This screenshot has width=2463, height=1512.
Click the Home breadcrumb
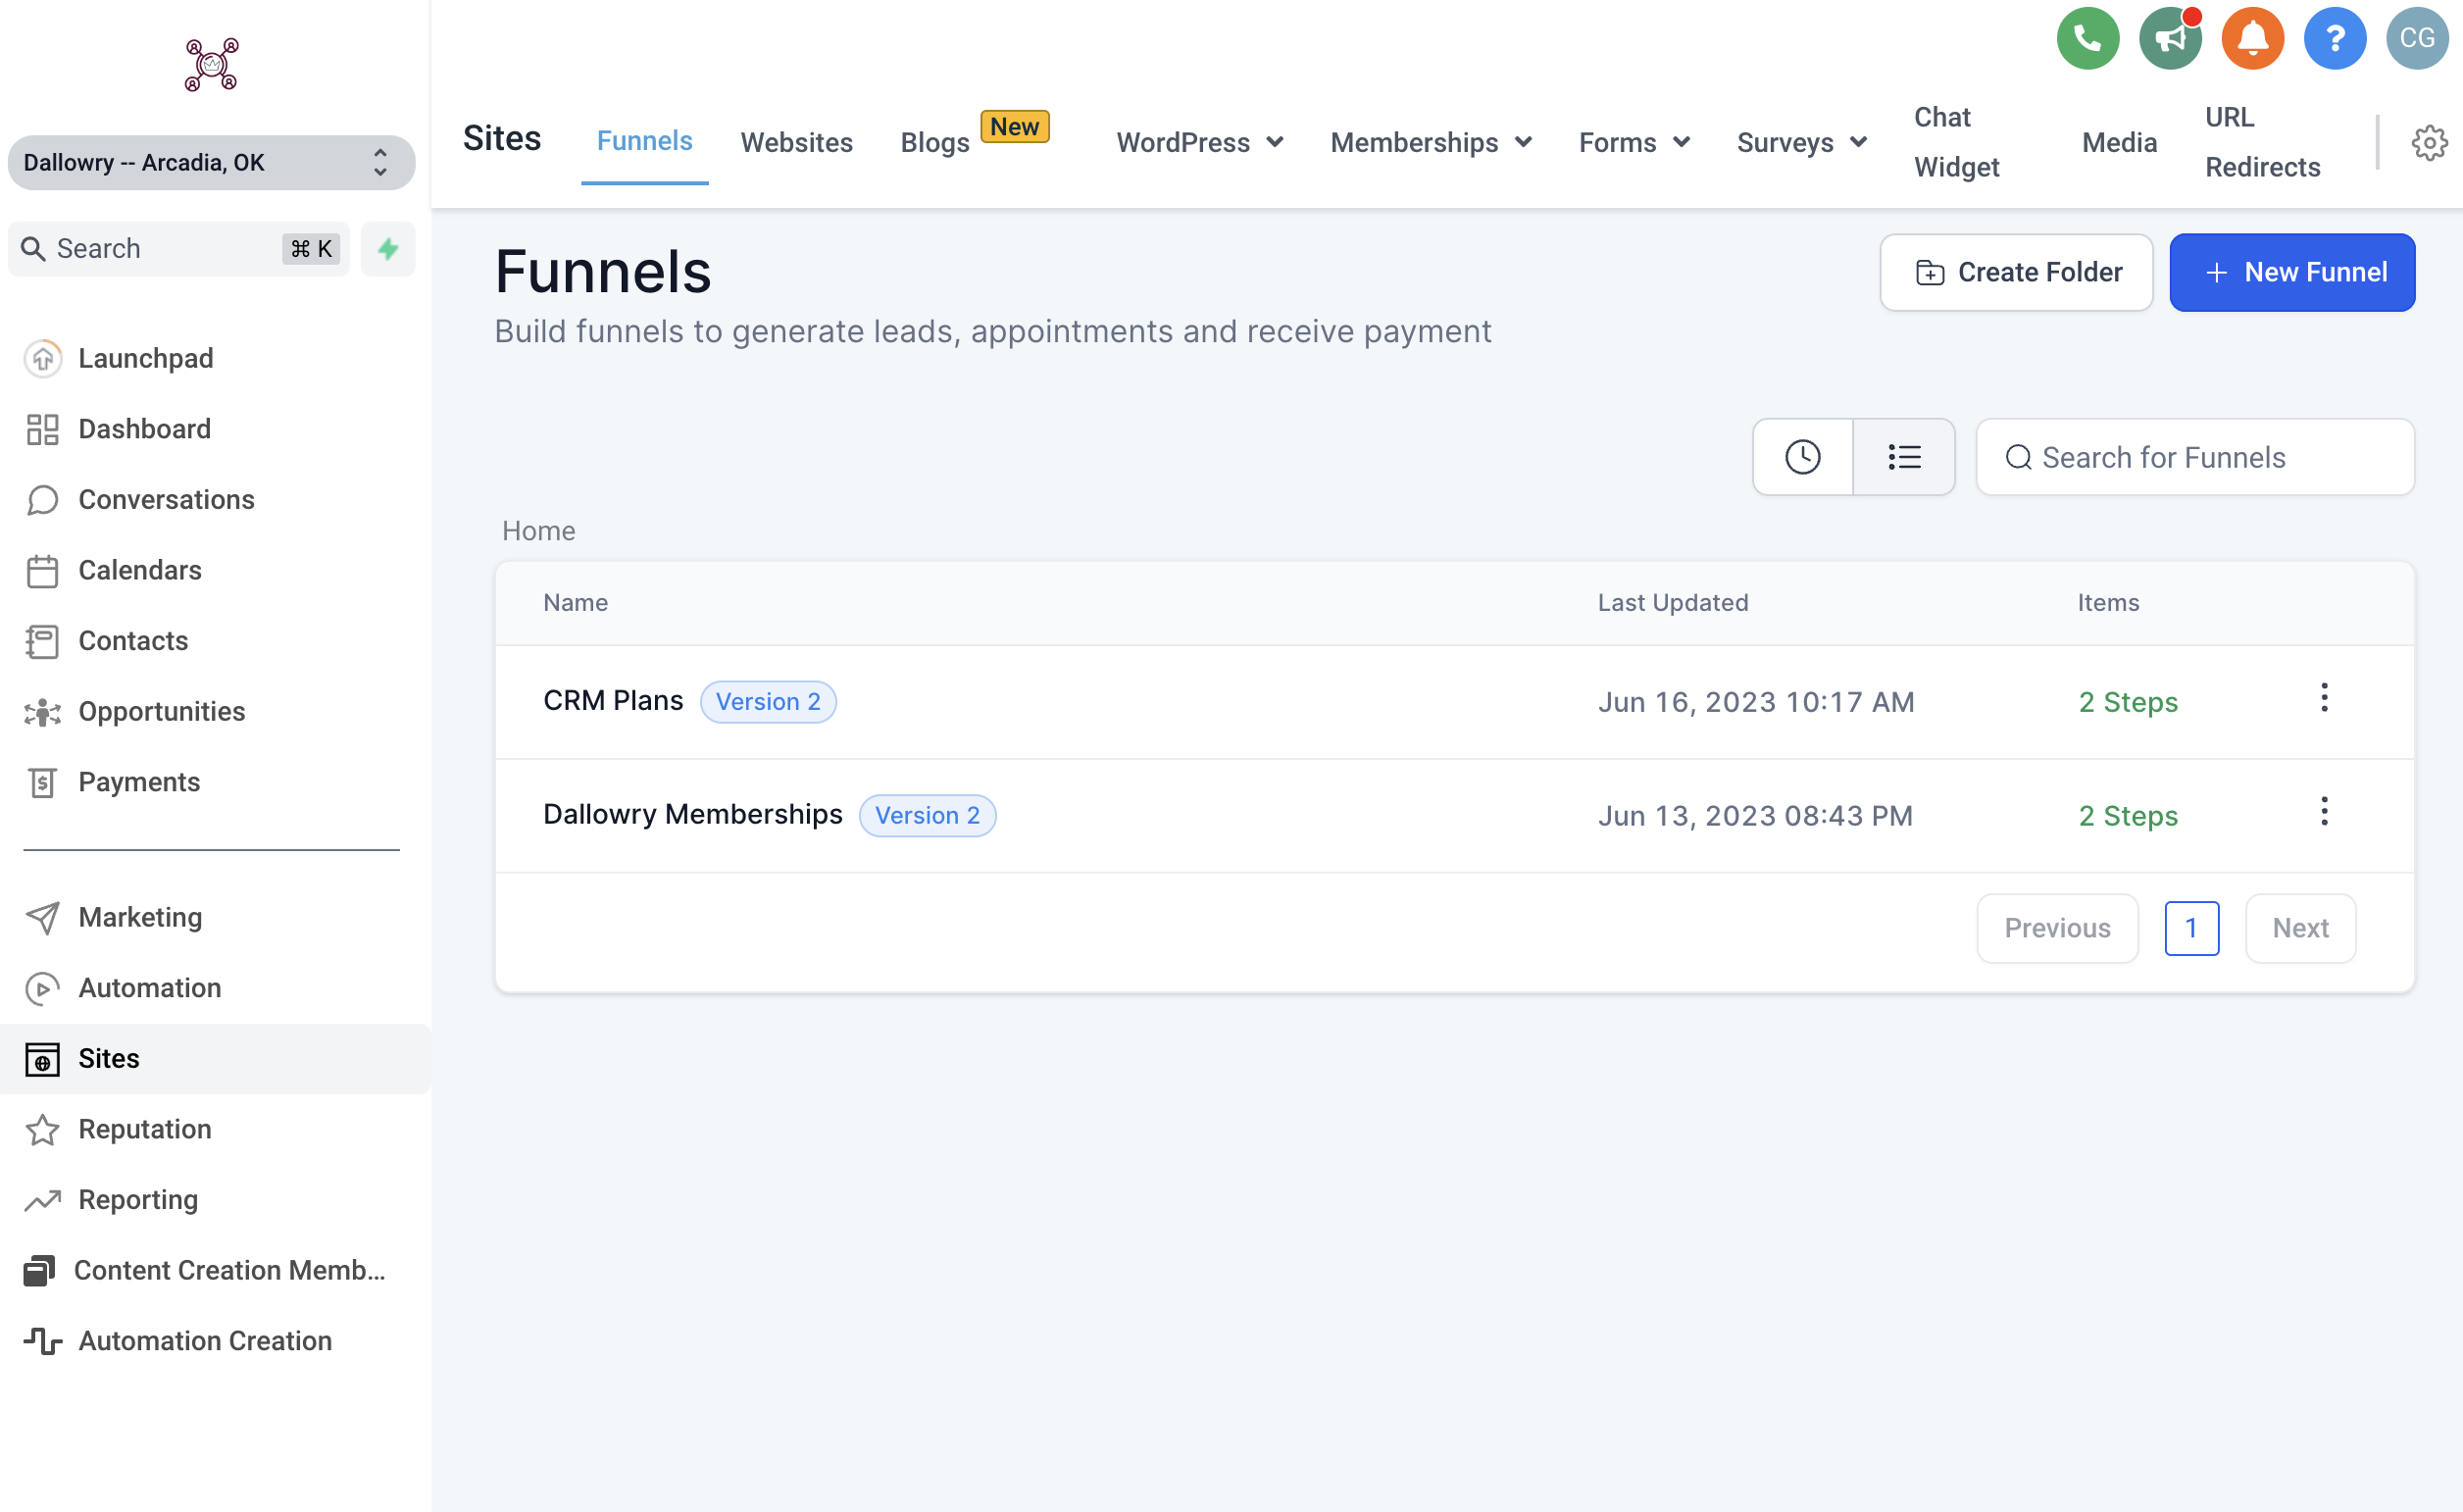(x=538, y=531)
